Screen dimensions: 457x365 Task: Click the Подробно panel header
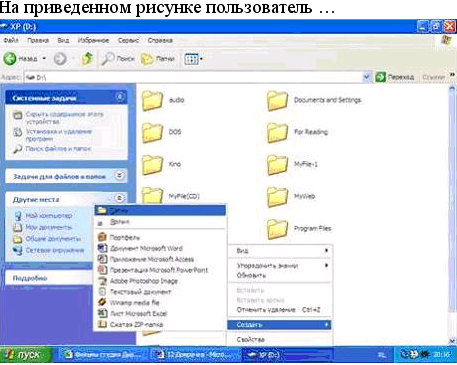click(49, 278)
